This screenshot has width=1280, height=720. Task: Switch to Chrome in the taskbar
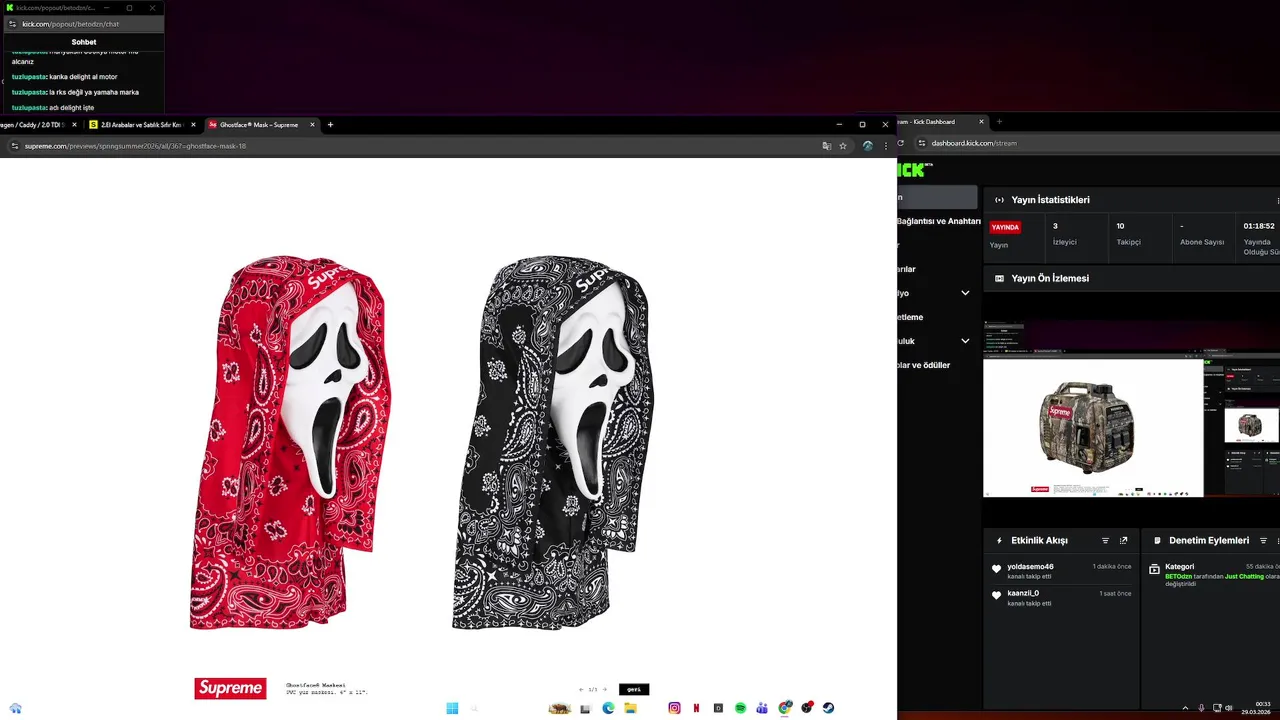click(785, 708)
